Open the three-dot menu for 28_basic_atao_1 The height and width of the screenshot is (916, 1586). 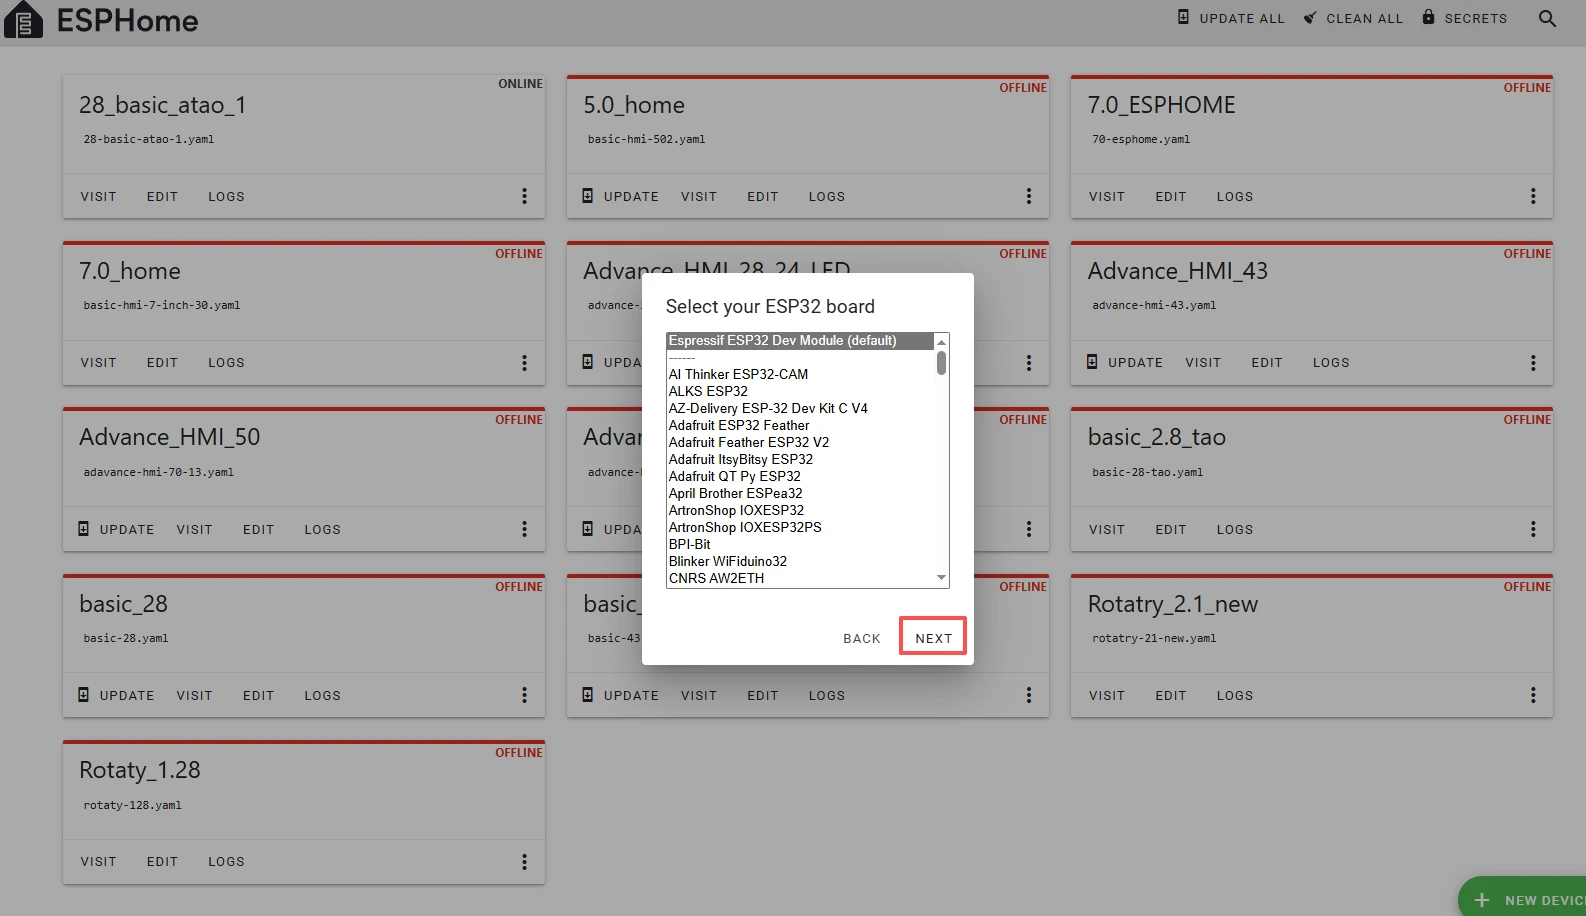(x=524, y=197)
